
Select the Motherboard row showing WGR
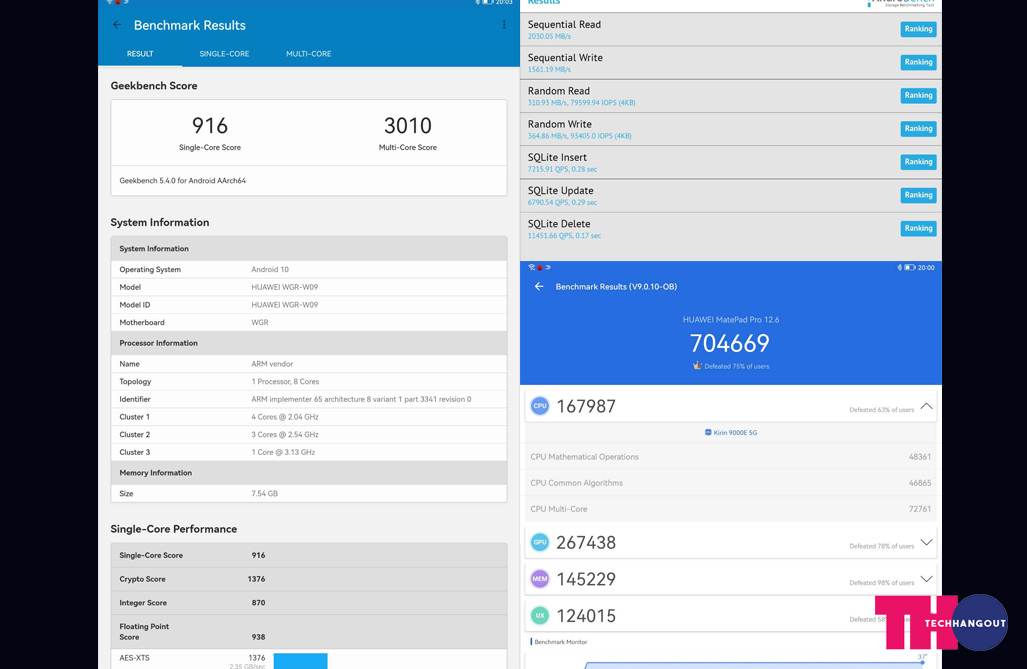tap(308, 322)
